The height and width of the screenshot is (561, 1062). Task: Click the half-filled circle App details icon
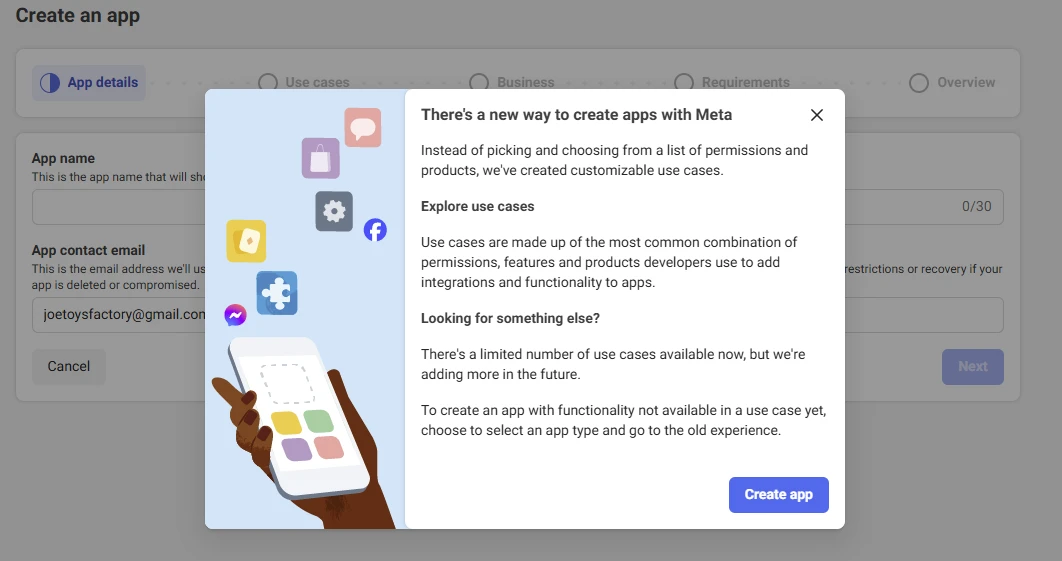tap(50, 83)
